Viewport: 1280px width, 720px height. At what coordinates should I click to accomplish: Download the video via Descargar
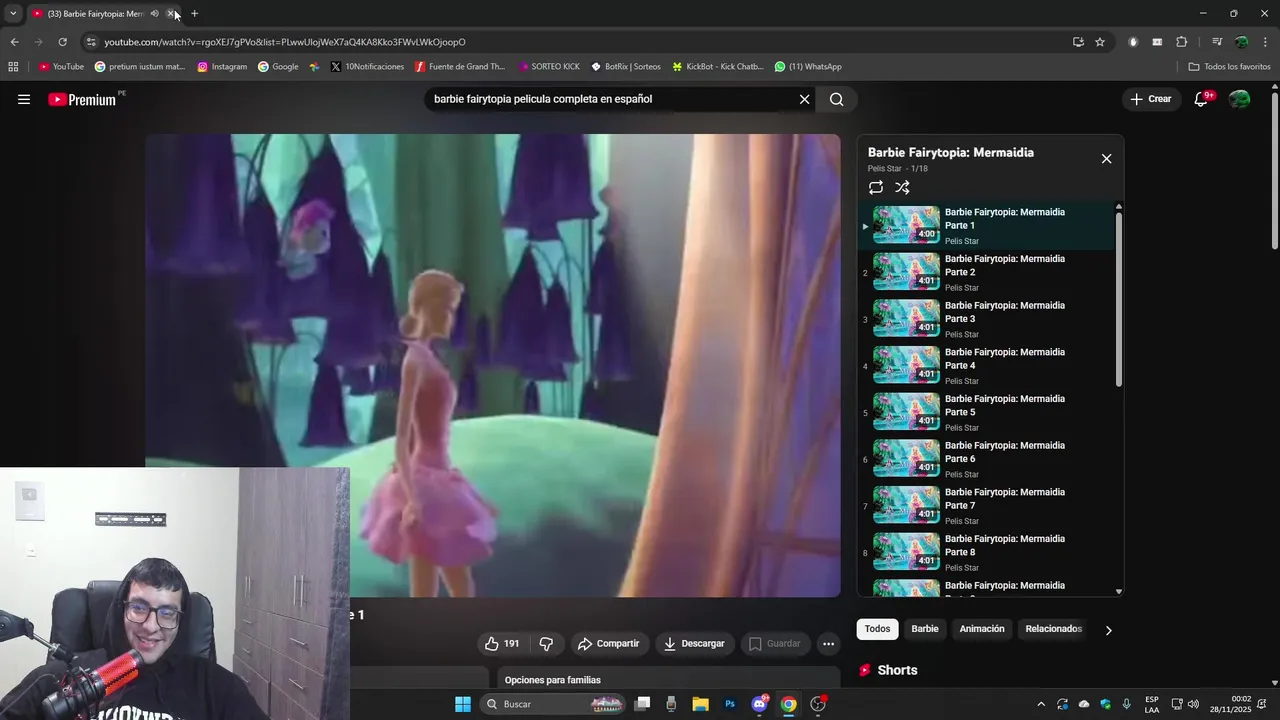click(694, 643)
